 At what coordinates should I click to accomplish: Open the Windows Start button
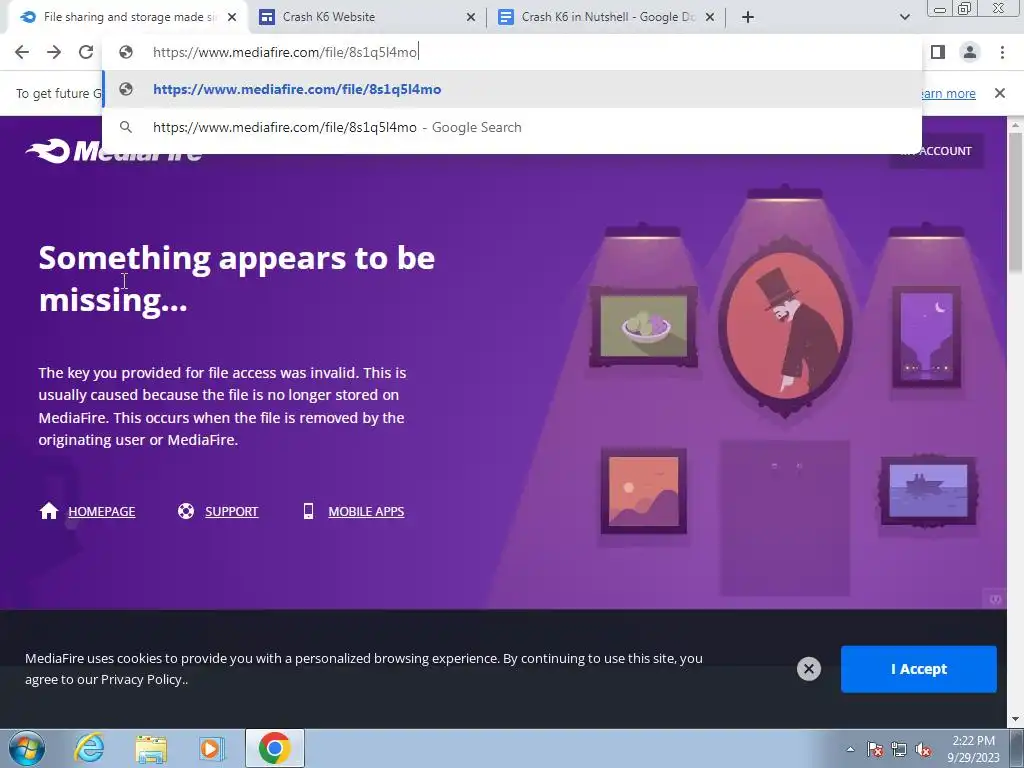point(27,748)
